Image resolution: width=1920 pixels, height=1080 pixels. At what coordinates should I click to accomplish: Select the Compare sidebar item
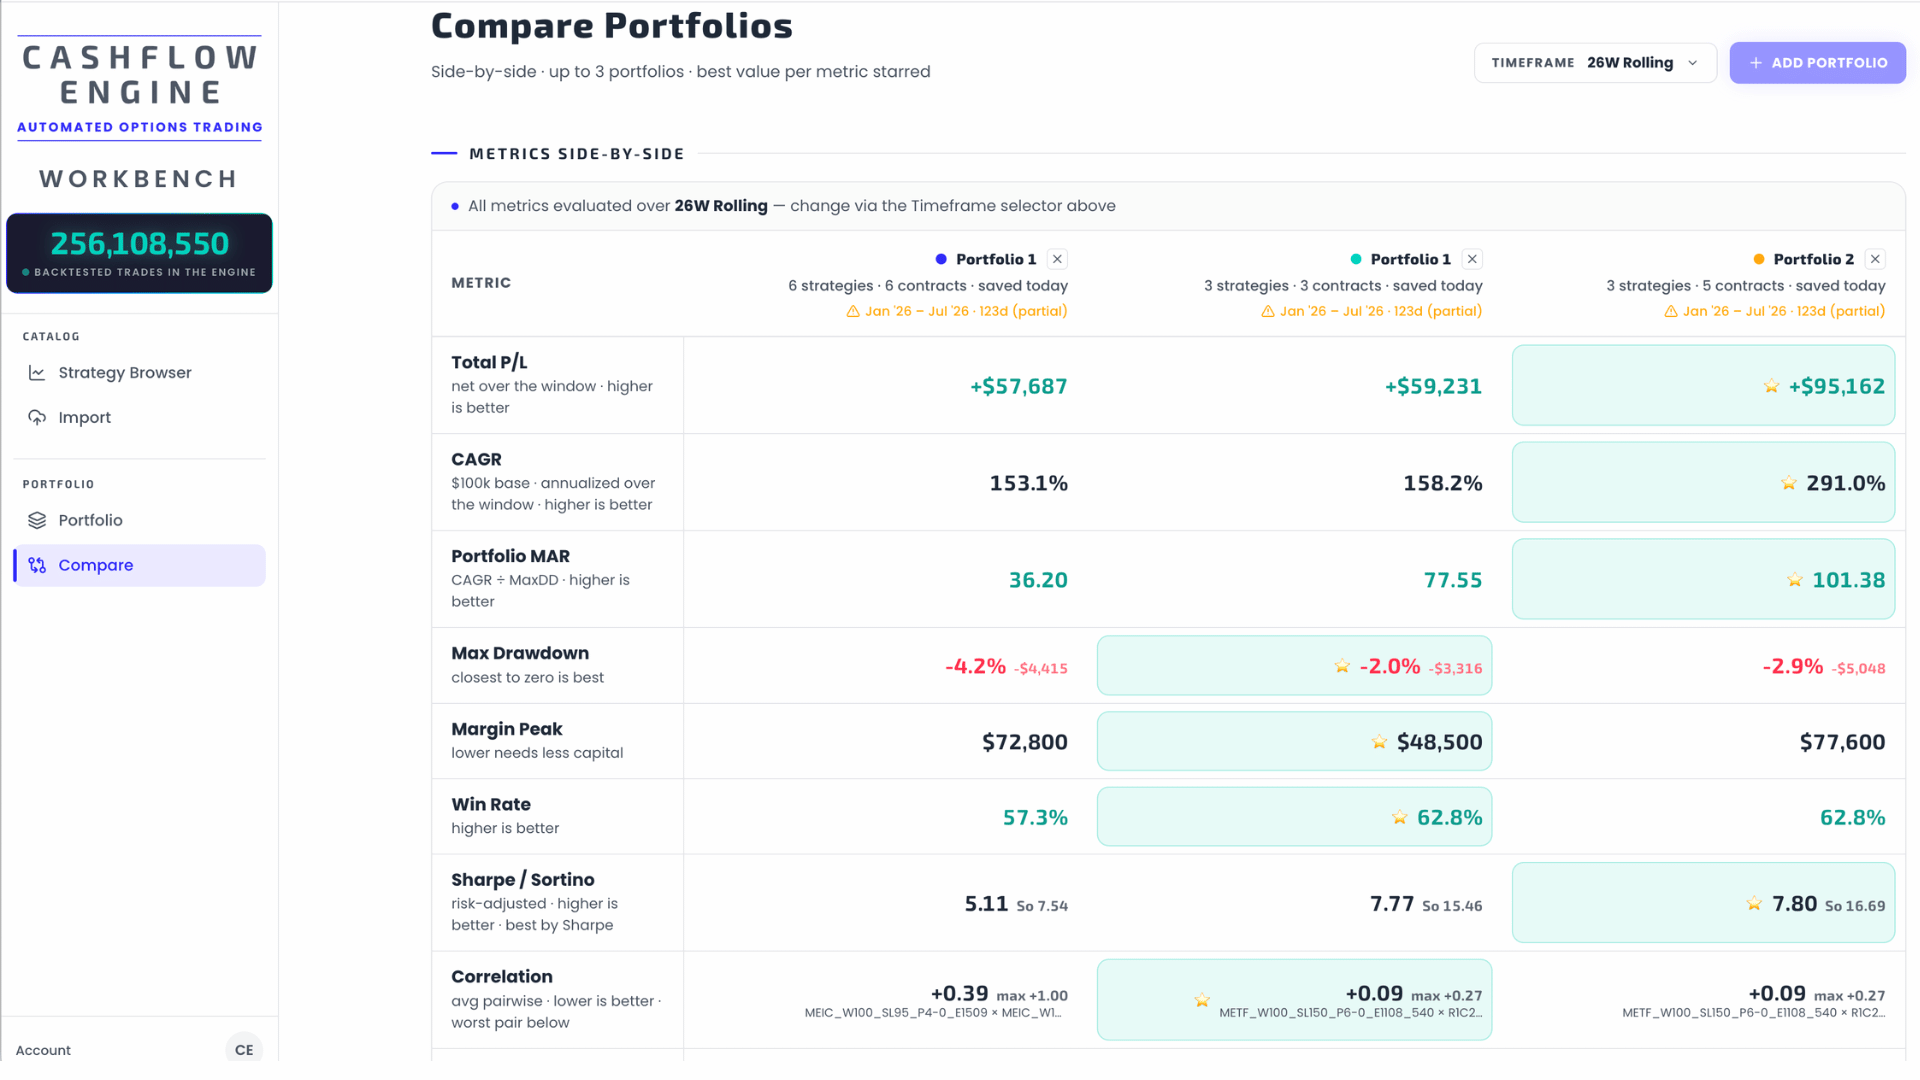point(140,565)
